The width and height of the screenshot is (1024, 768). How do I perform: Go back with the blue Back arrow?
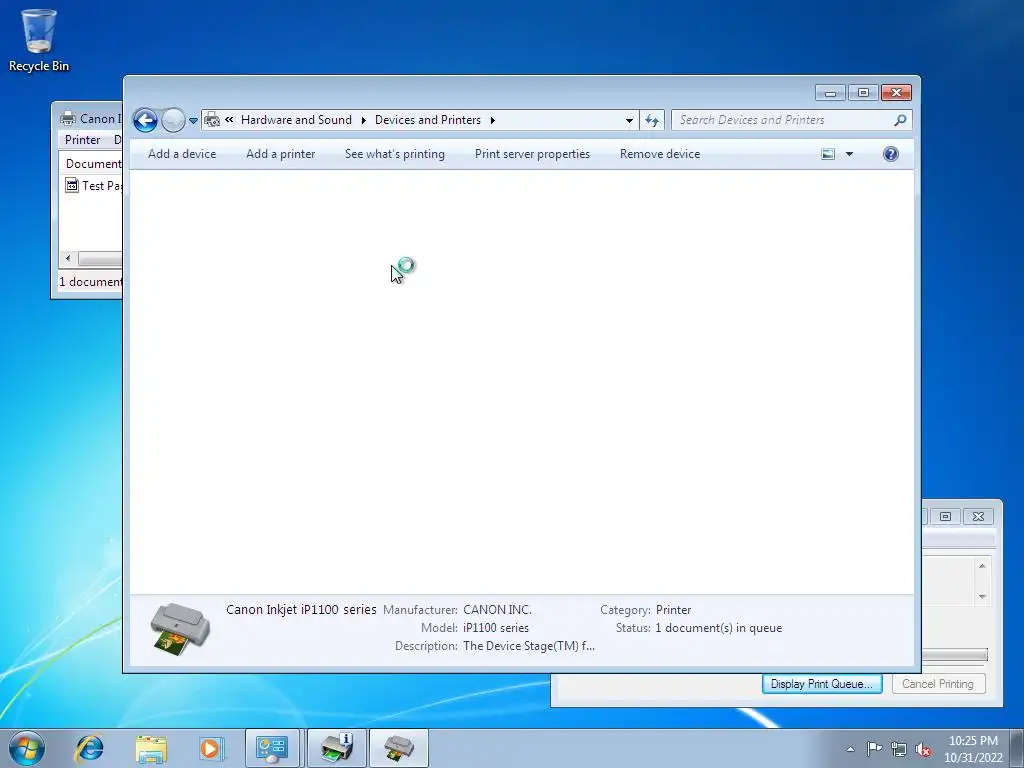[145, 120]
